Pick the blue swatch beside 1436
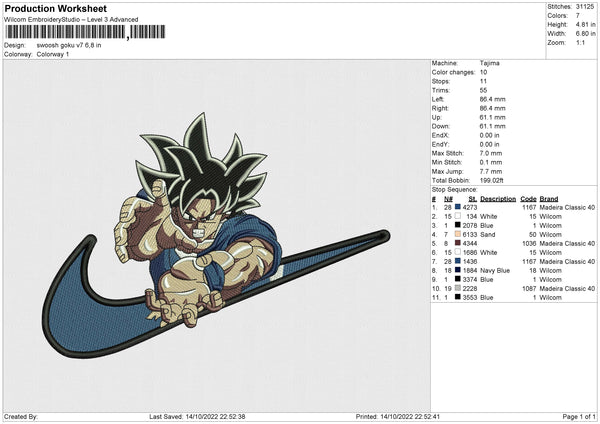Viewport: 600px width, 424px height. [x=458, y=261]
